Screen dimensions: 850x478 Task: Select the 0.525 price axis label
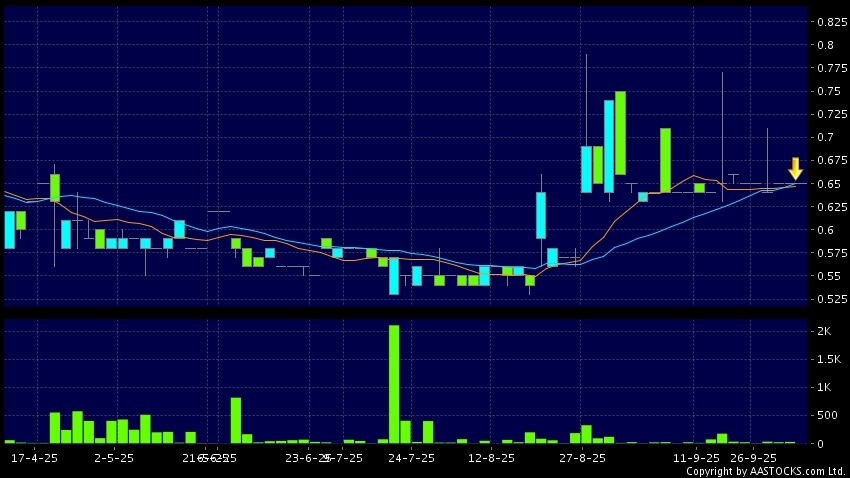point(832,299)
